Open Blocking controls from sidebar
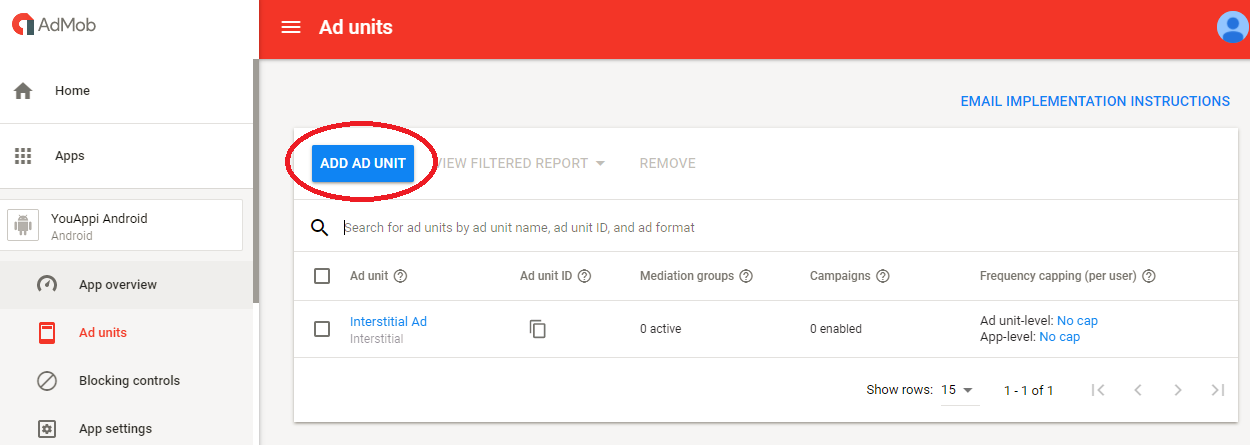 pos(129,380)
